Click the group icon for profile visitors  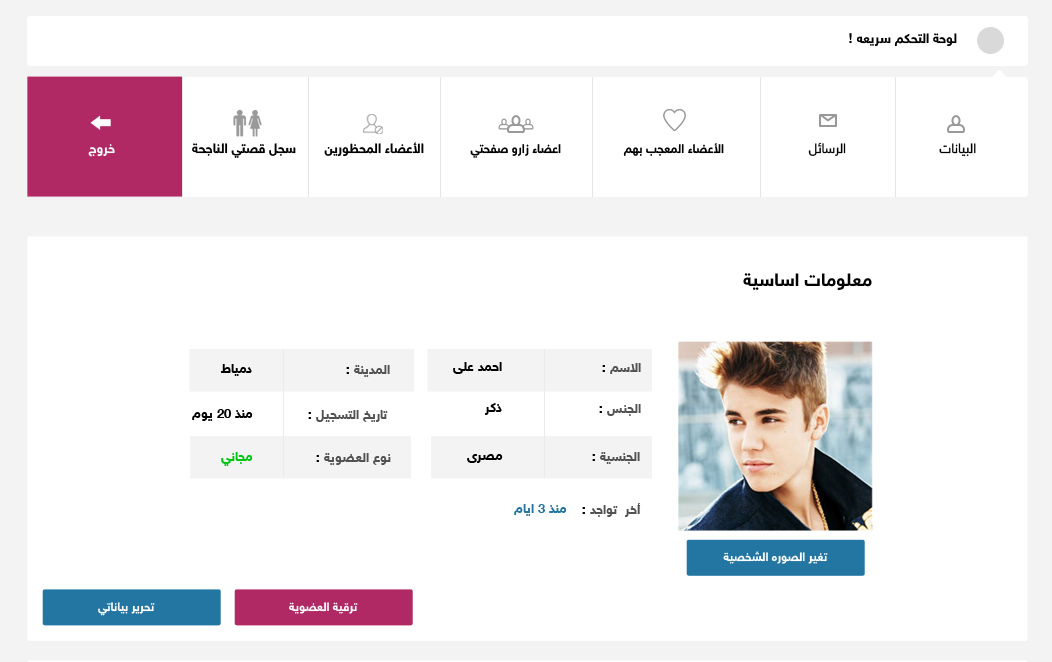pyautogui.click(x=516, y=124)
